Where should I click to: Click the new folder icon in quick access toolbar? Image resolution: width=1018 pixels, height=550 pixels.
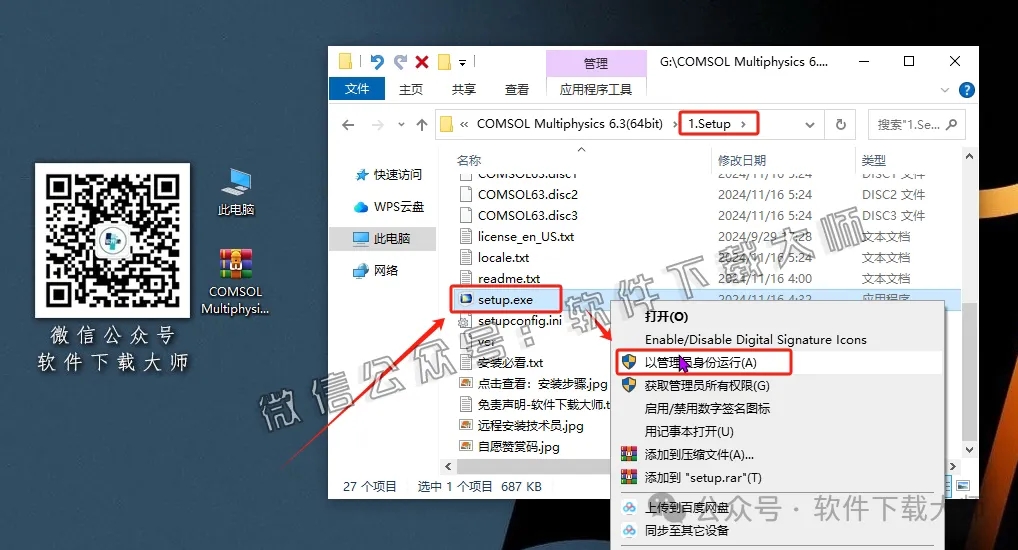pyautogui.click(x=445, y=62)
